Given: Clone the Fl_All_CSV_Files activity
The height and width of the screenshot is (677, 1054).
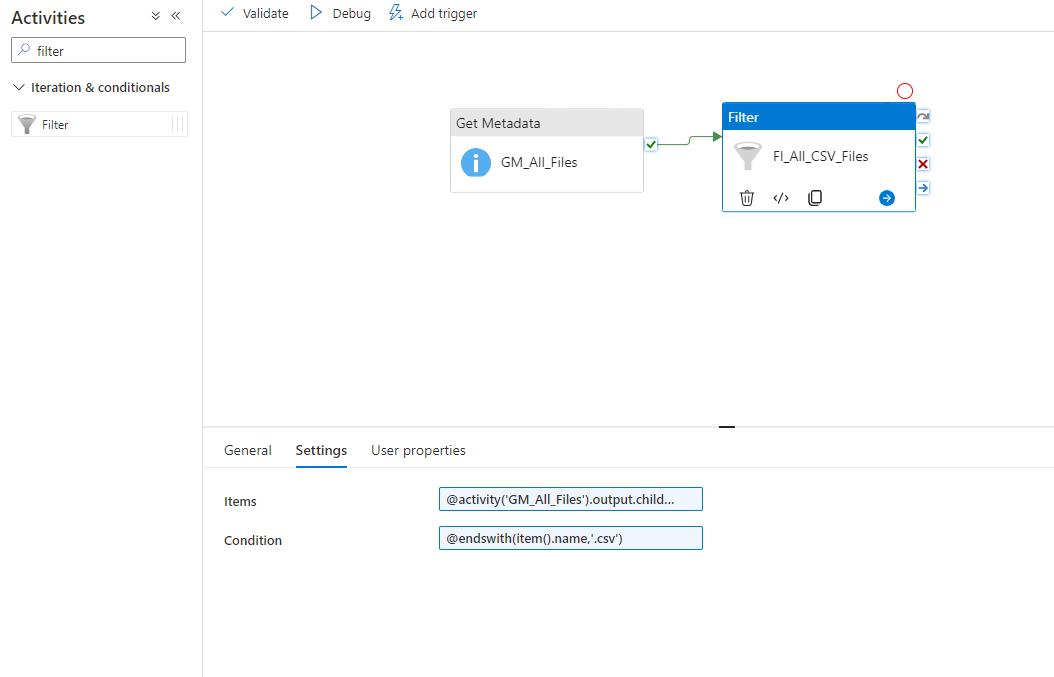Looking at the screenshot, I should (815, 197).
